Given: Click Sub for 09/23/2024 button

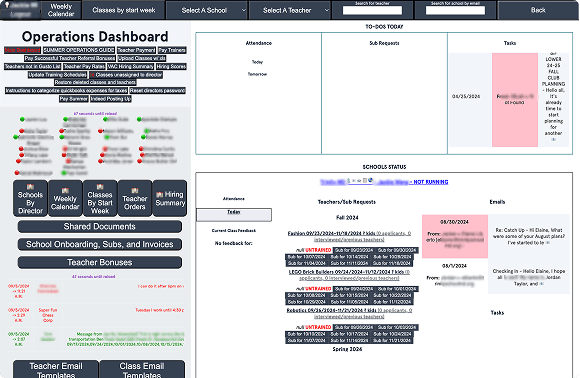Looking at the screenshot, I should click(354, 250).
